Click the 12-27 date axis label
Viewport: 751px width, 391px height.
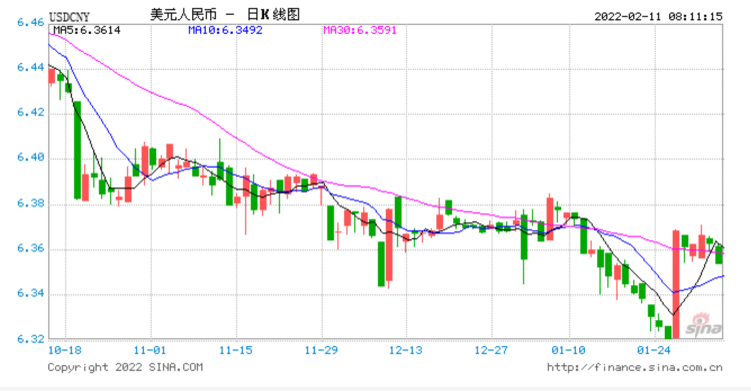pyautogui.click(x=491, y=350)
